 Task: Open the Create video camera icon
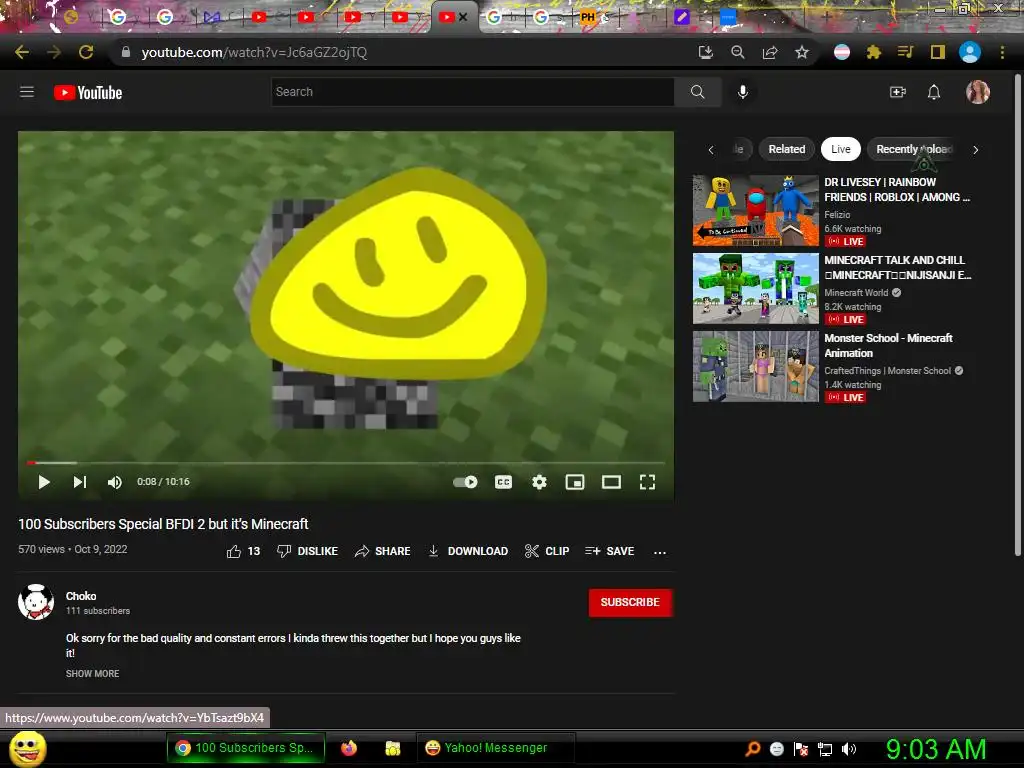(898, 92)
